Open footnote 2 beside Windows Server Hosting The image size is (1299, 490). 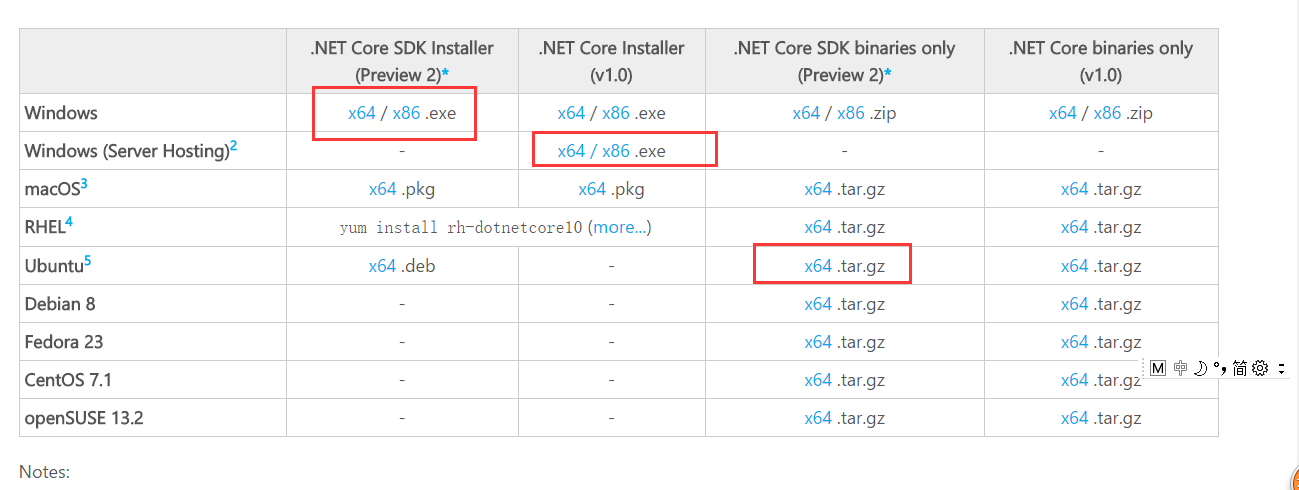pyautogui.click(x=234, y=146)
